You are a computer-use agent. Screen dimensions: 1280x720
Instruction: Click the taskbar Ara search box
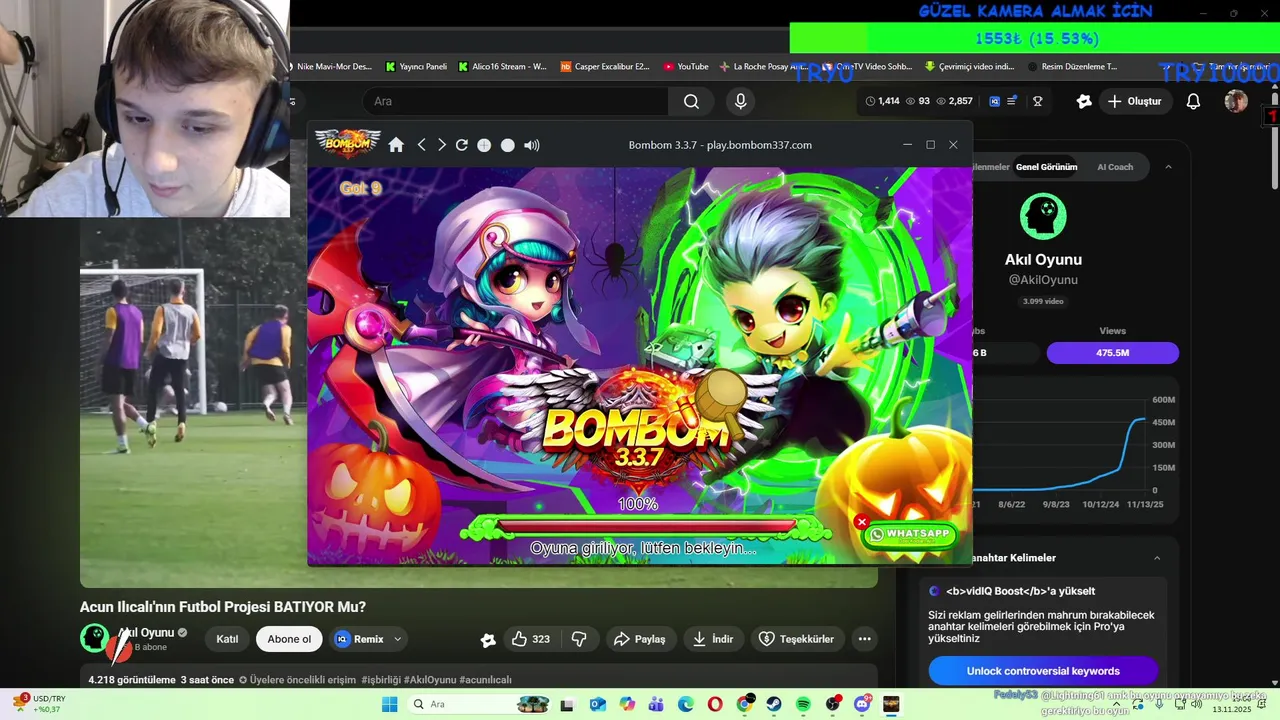tap(480, 704)
